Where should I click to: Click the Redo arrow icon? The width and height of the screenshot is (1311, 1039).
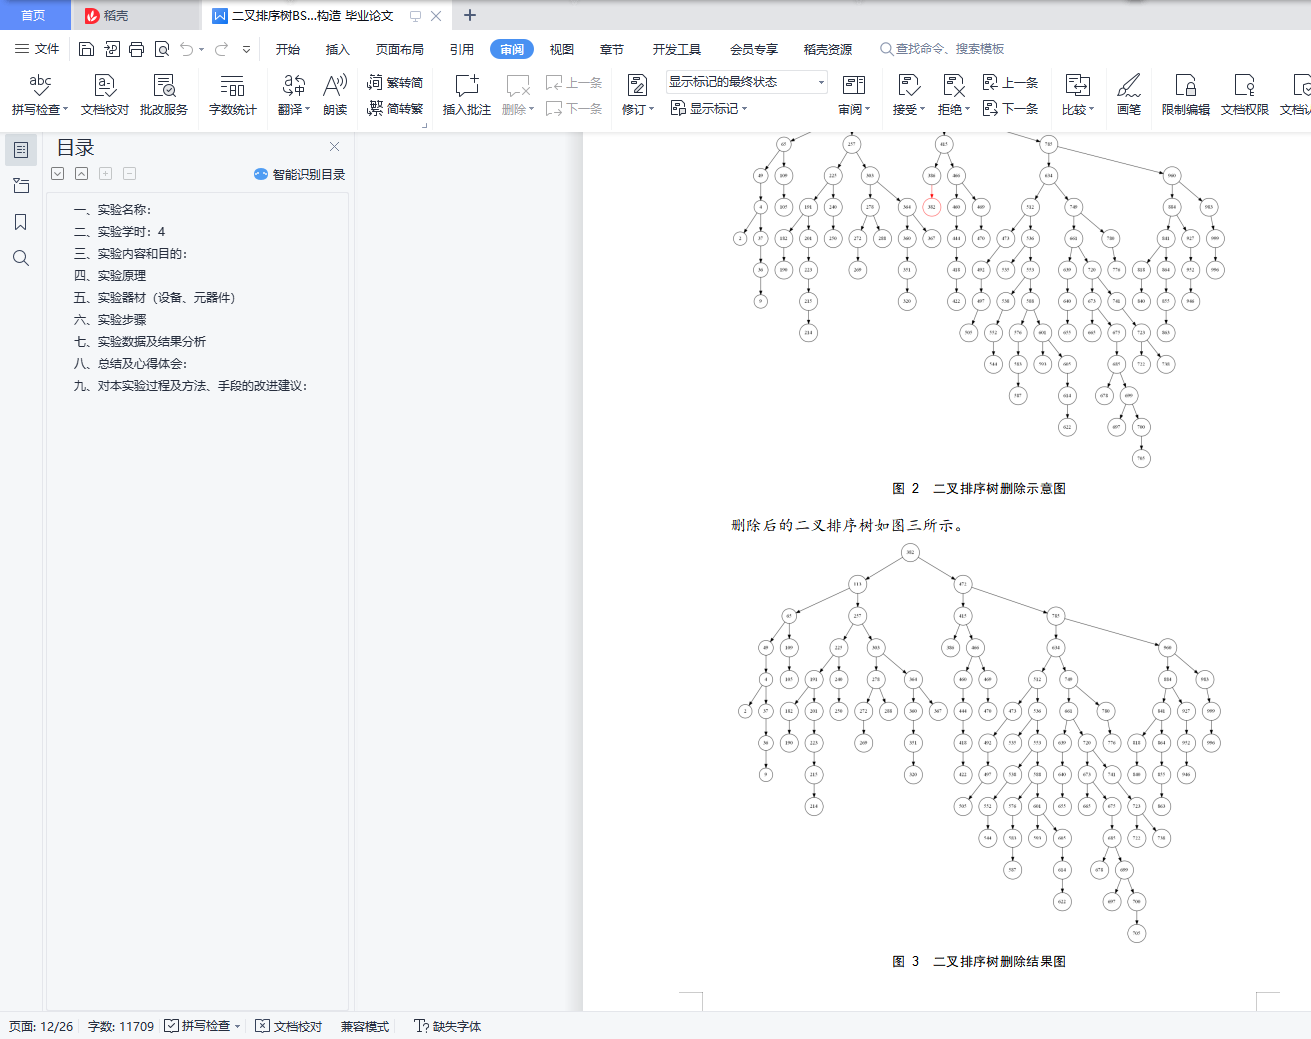coord(221,49)
